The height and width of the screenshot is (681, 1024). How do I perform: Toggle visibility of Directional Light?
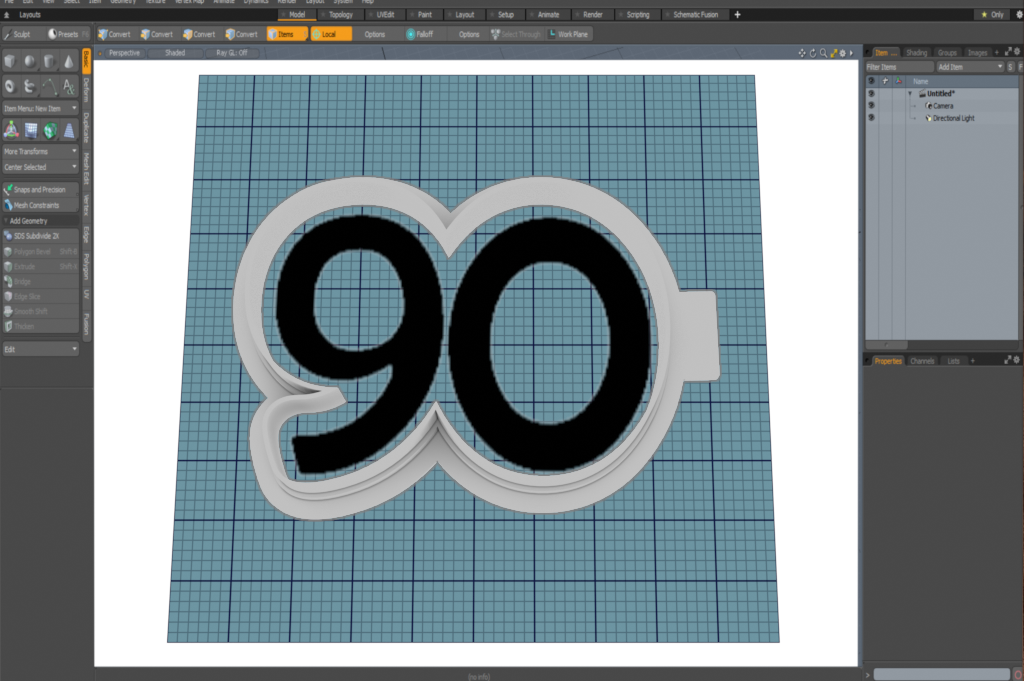(871, 118)
